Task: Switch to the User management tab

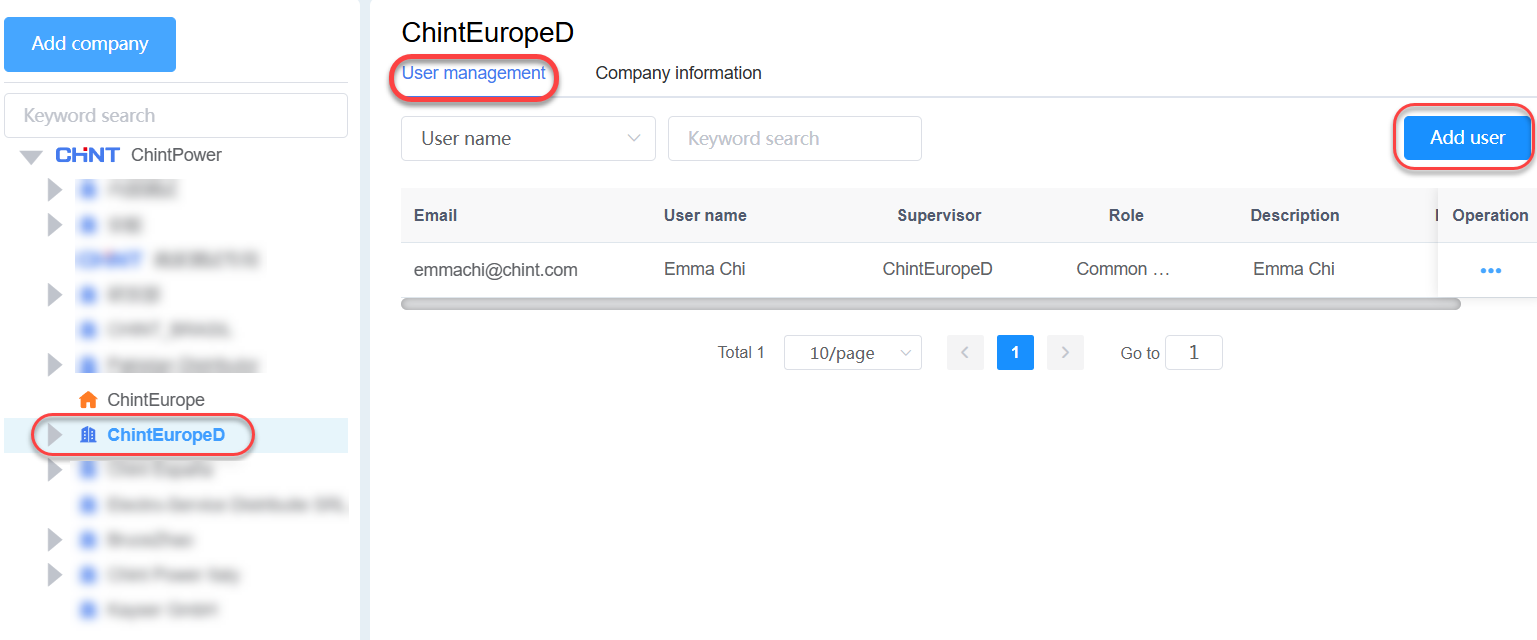Action: click(x=474, y=73)
